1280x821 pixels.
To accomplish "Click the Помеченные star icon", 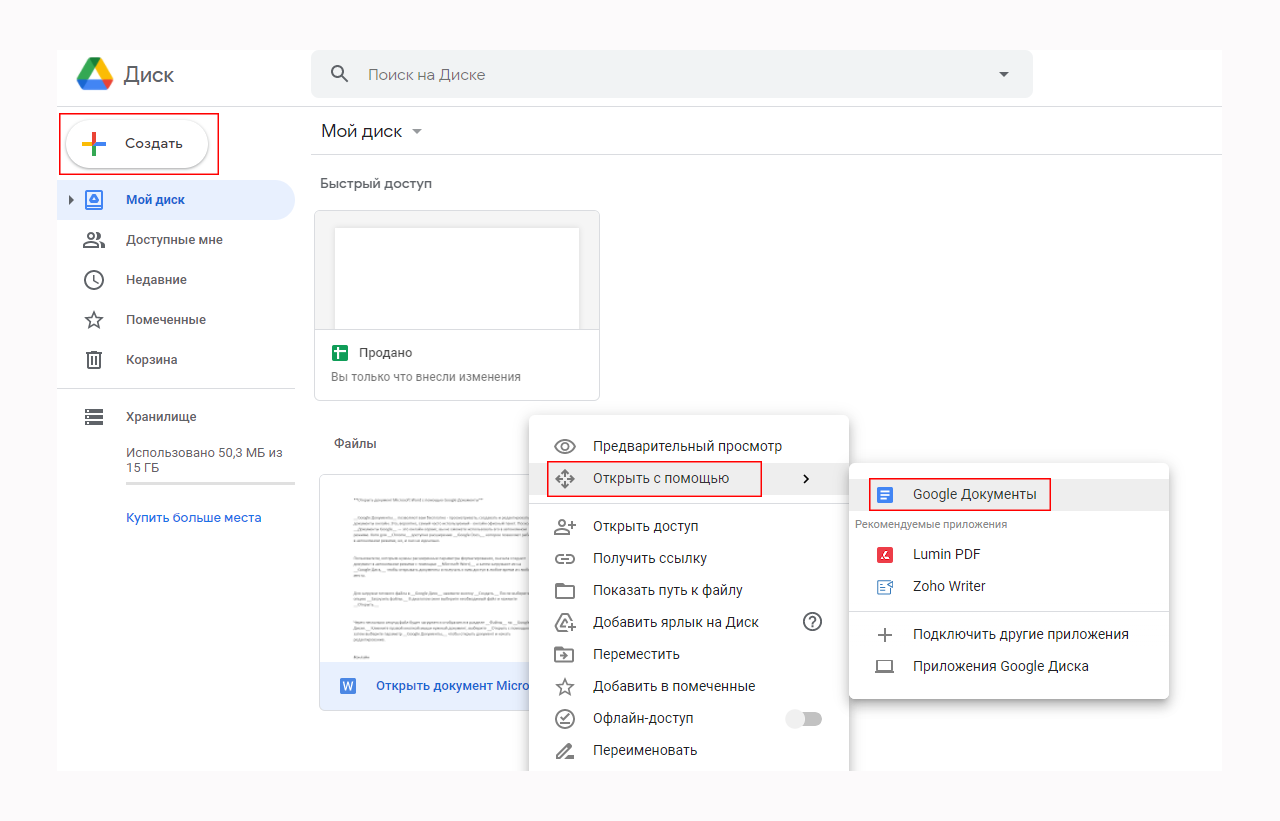I will coord(94,320).
